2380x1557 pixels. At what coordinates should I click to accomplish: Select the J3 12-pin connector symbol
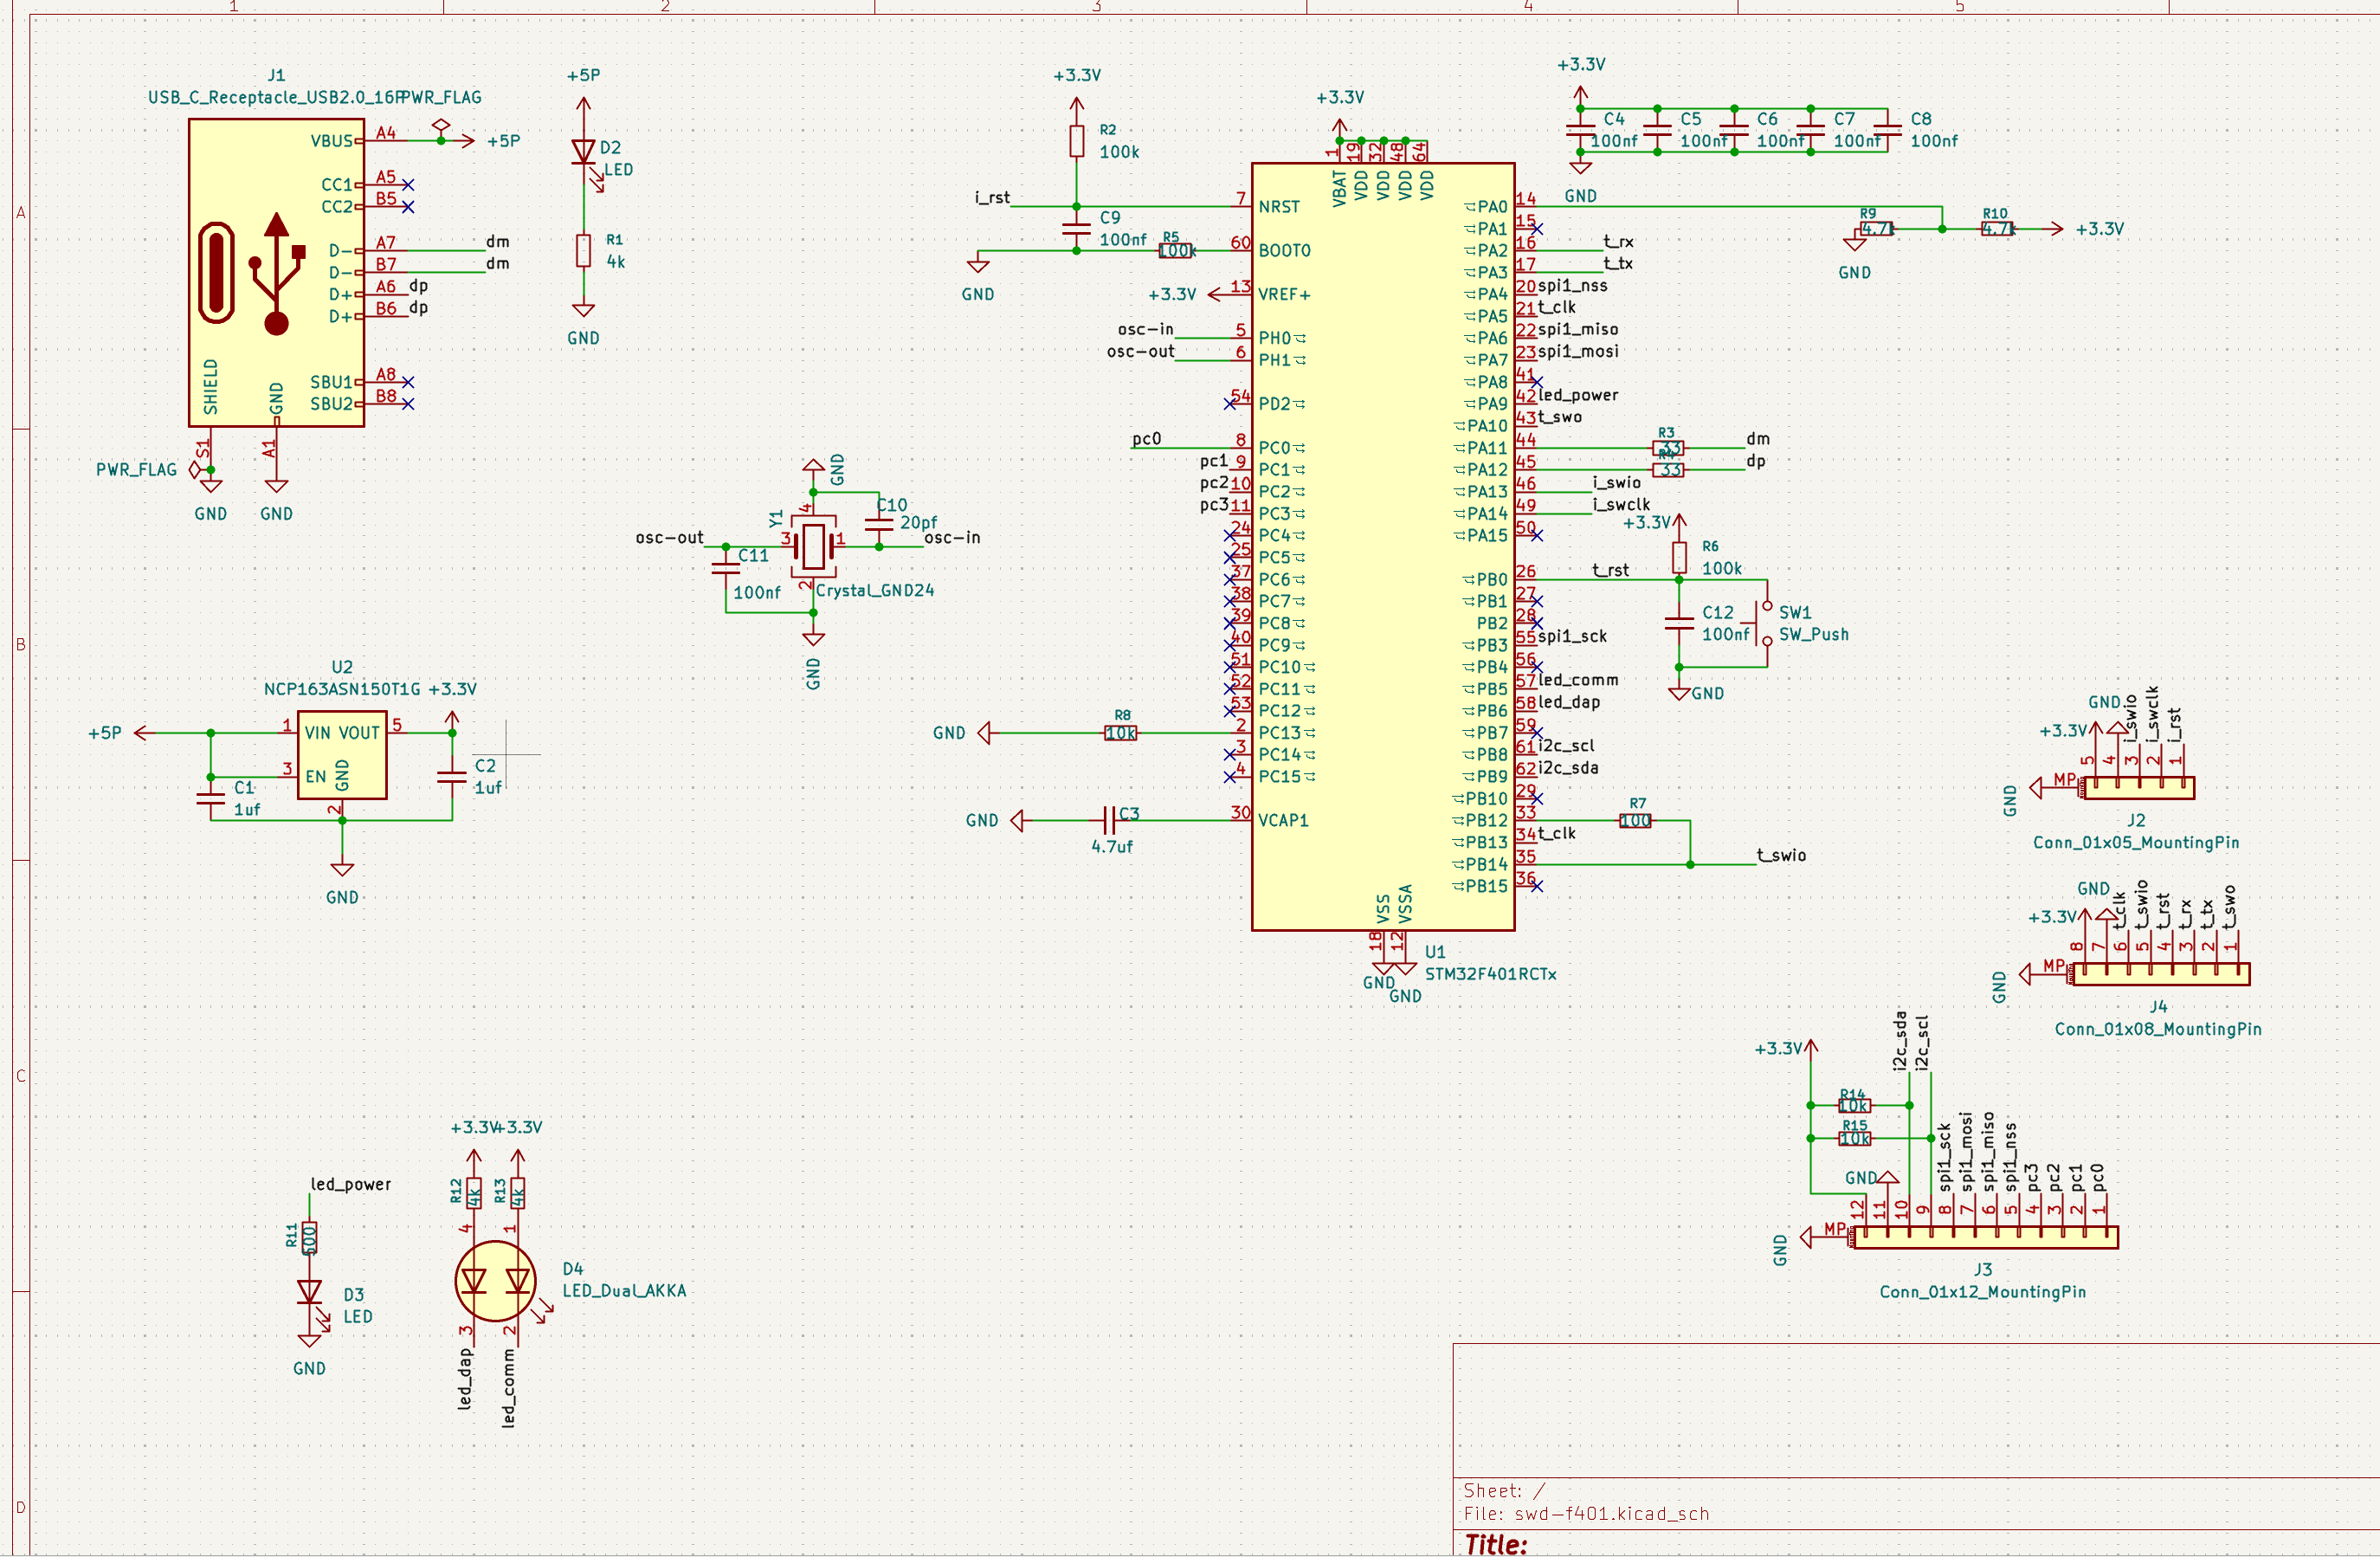[1985, 1238]
